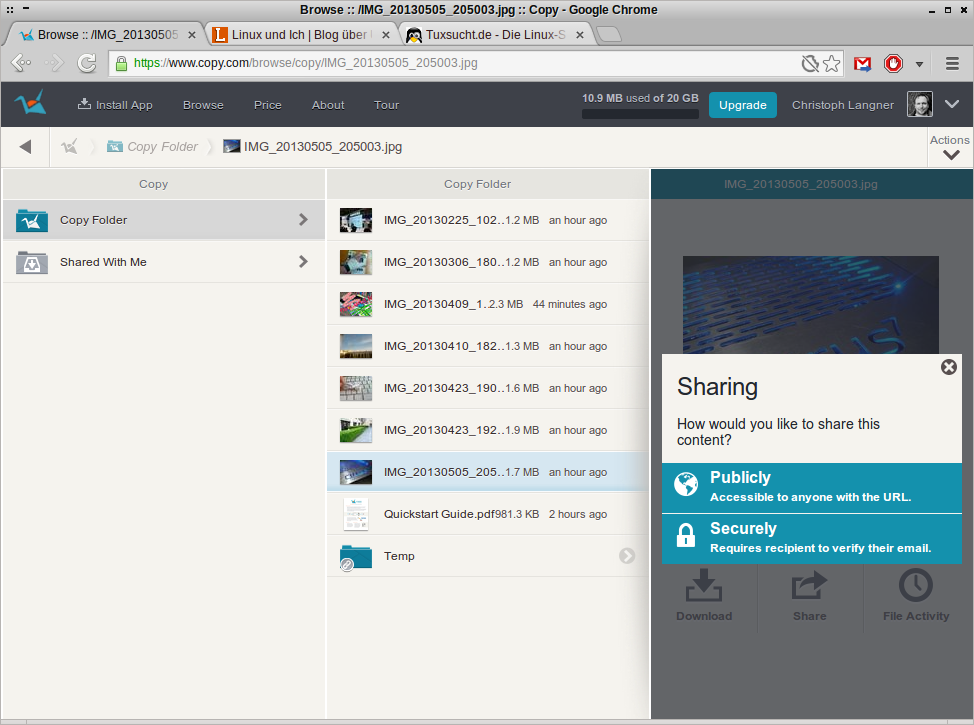Screen dimensions: 974x725
Task: Switch to Tuxsucht.de browser tab
Action: [x=497, y=35]
